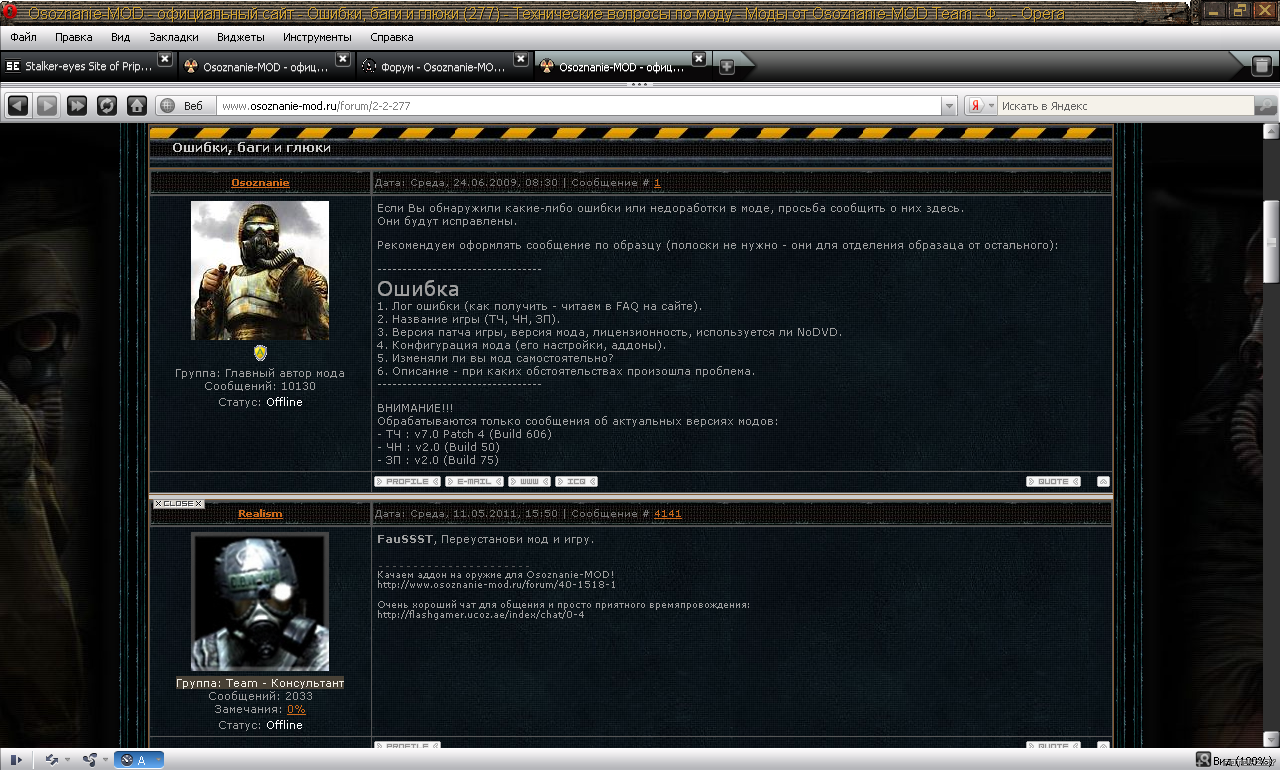This screenshot has width=1280, height=770.
Task: Click the Fast Forward navigation button
Action: [77, 105]
